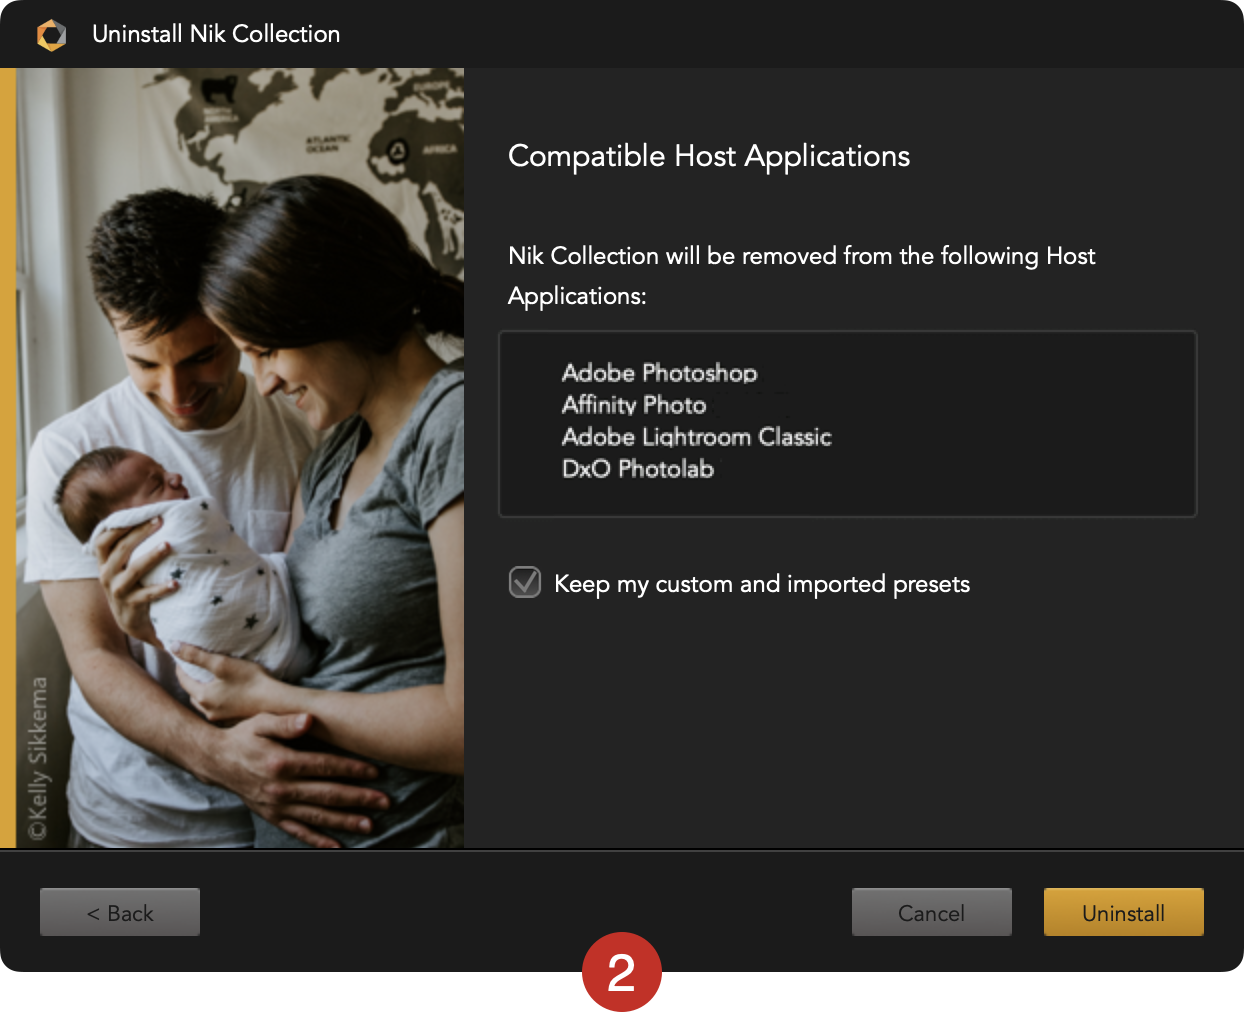Click the Uninstall Nik Collection window title
The image size is (1244, 1014).
[216, 34]
